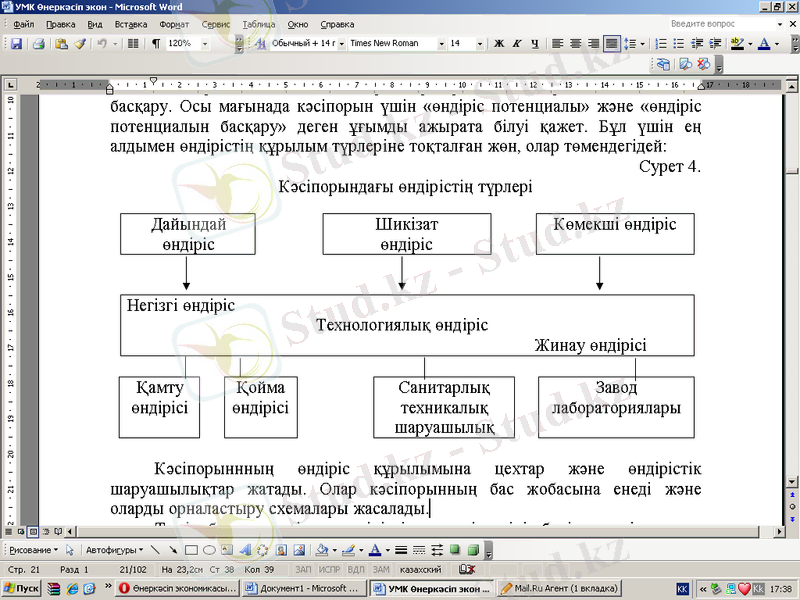The height and width of the screenshot is (600, 800).
Task: Open the Таблица menu
Action: tap(258, 23)
